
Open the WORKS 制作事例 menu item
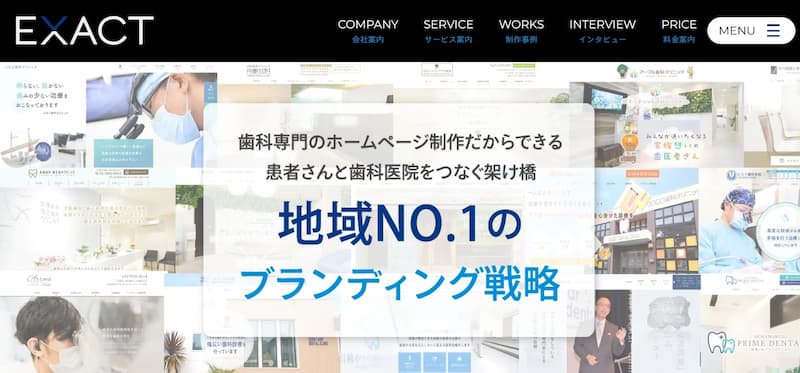[x=521, y=31]
